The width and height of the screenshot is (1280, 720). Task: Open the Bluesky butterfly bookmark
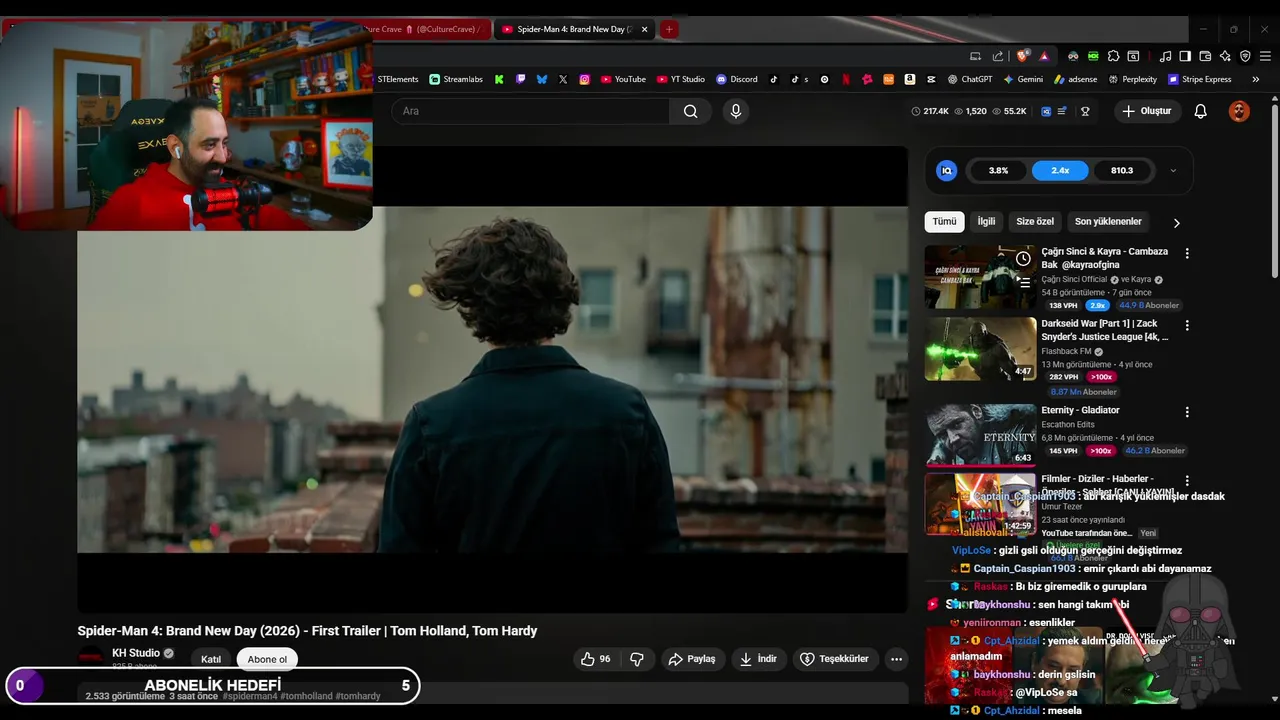(x=542, y=79)
